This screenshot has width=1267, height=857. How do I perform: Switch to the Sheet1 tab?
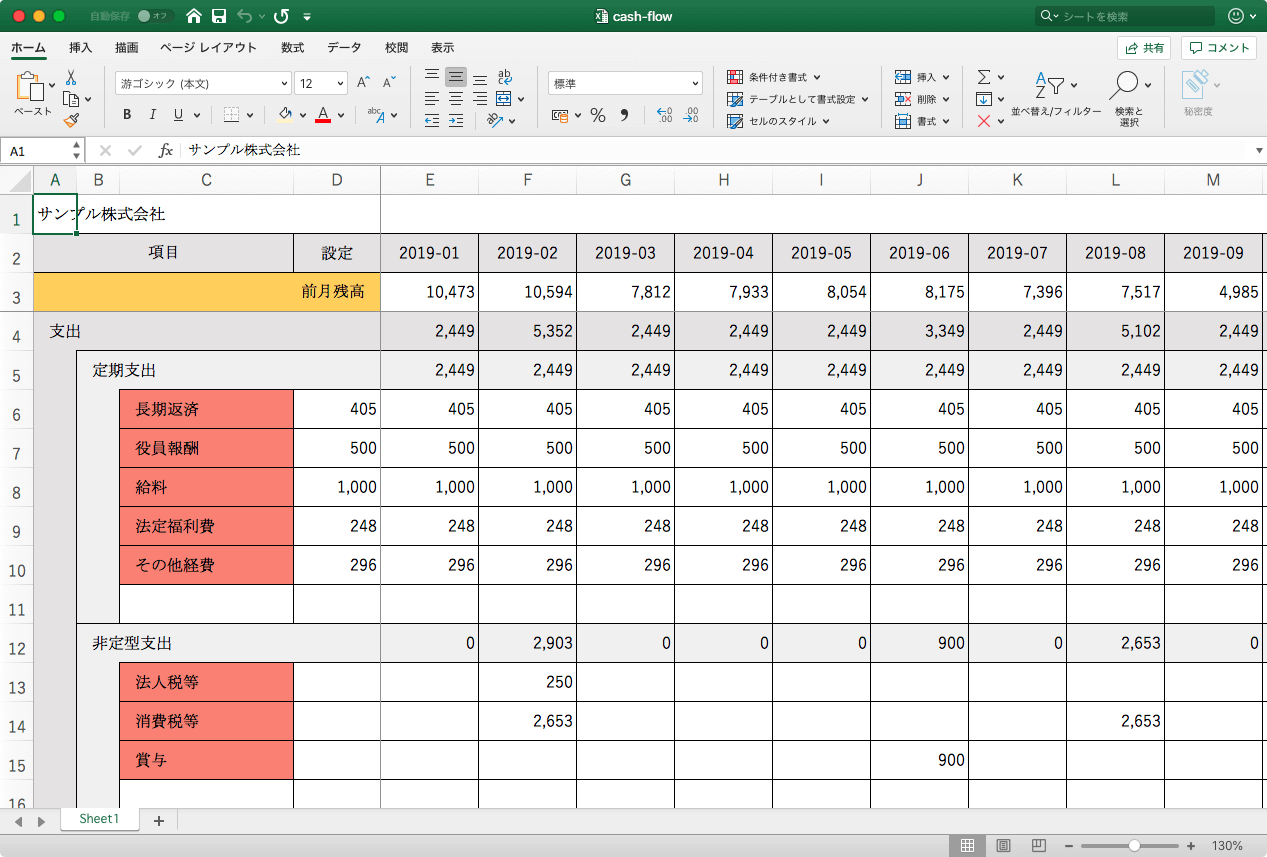99,819
